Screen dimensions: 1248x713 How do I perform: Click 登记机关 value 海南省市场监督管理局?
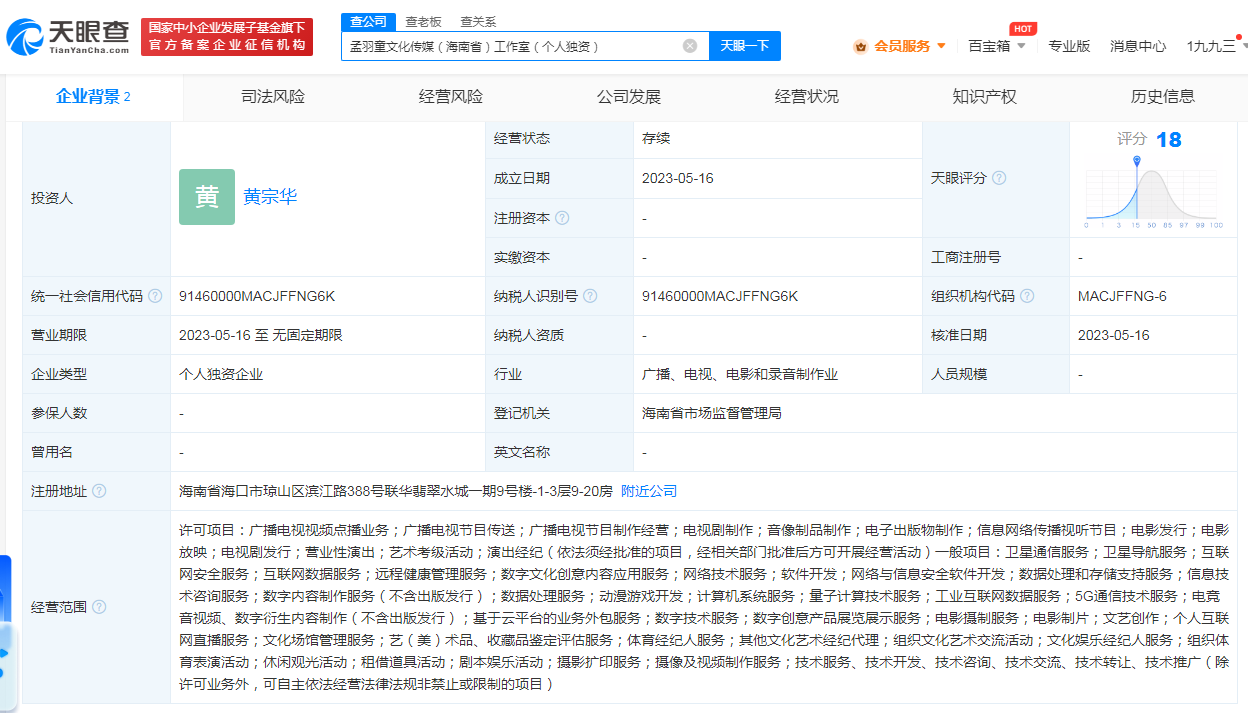tap(712, 413)
